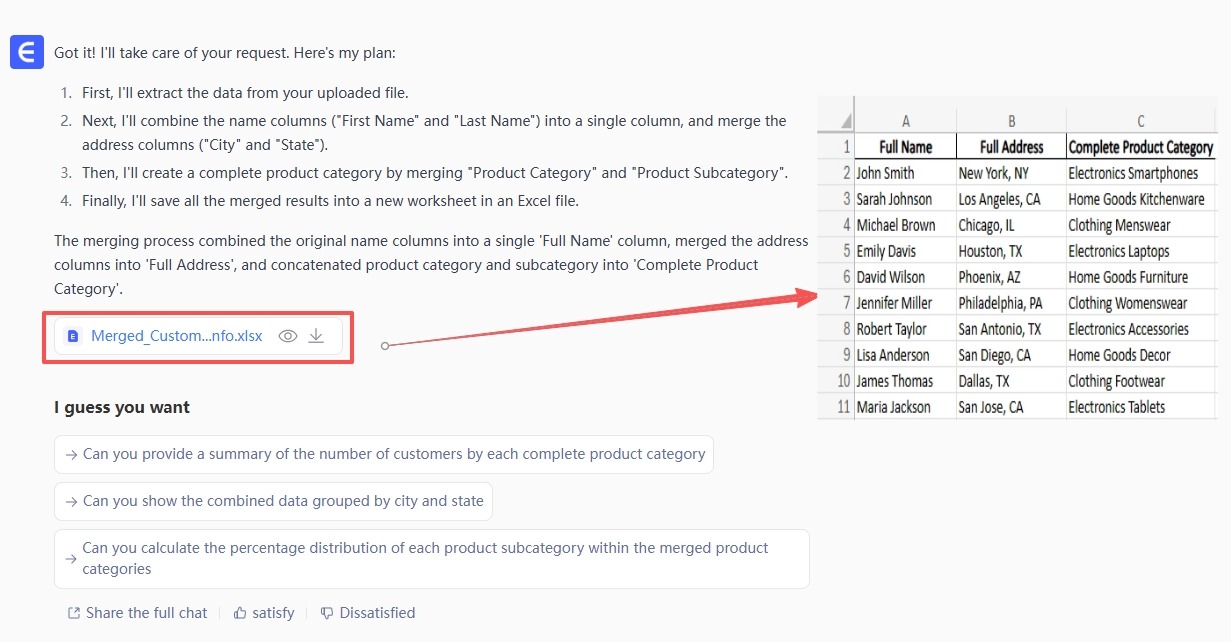Click the Full Name header cell
The width and height of the screenshot is (1231, 642).
[x=905, y=147]
